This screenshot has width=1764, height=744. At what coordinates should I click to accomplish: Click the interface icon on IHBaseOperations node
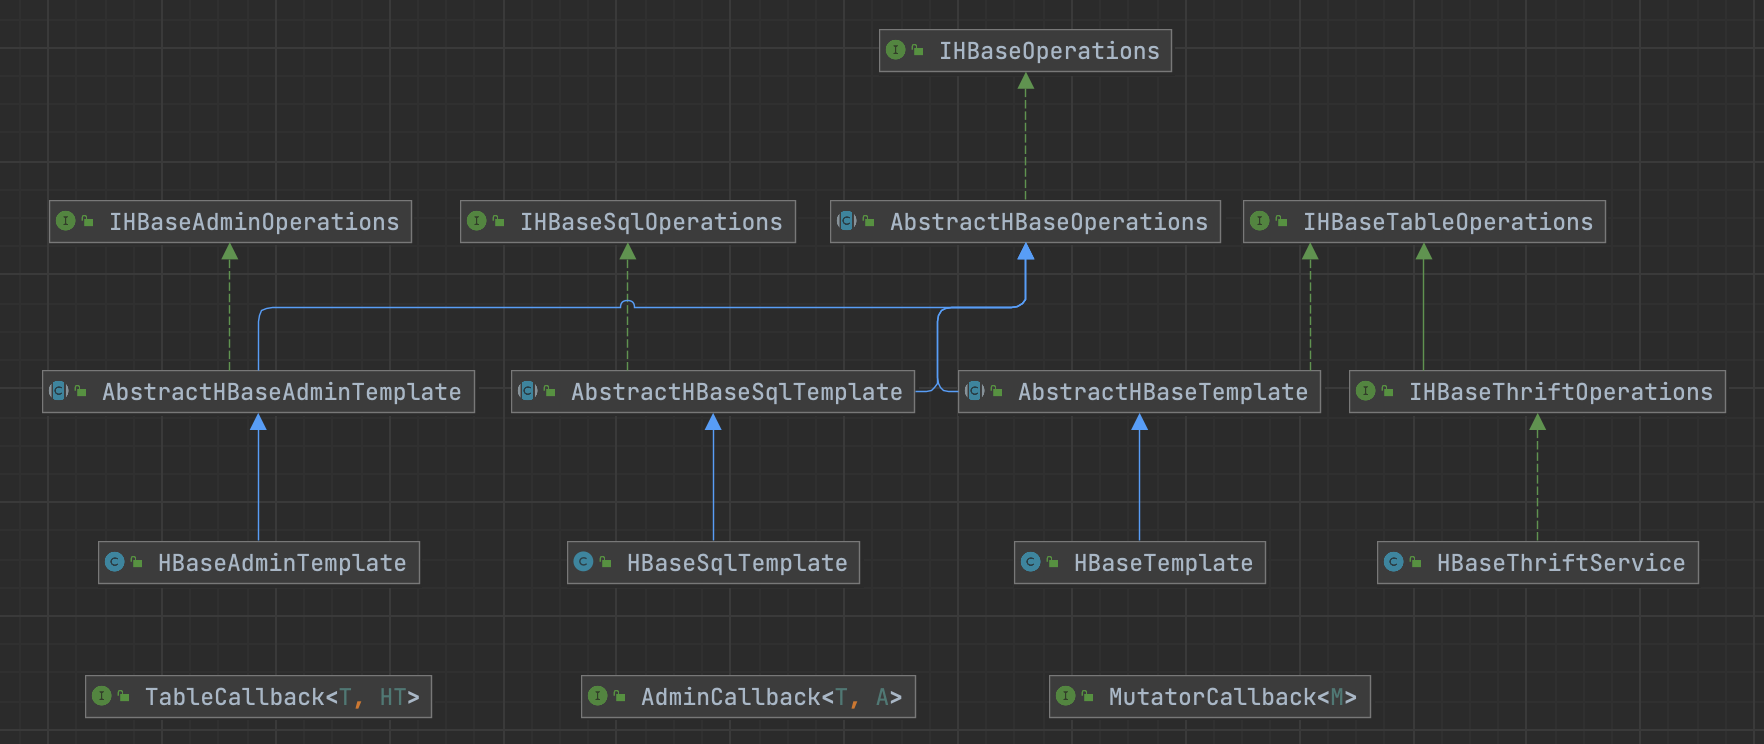click(896, 50)
